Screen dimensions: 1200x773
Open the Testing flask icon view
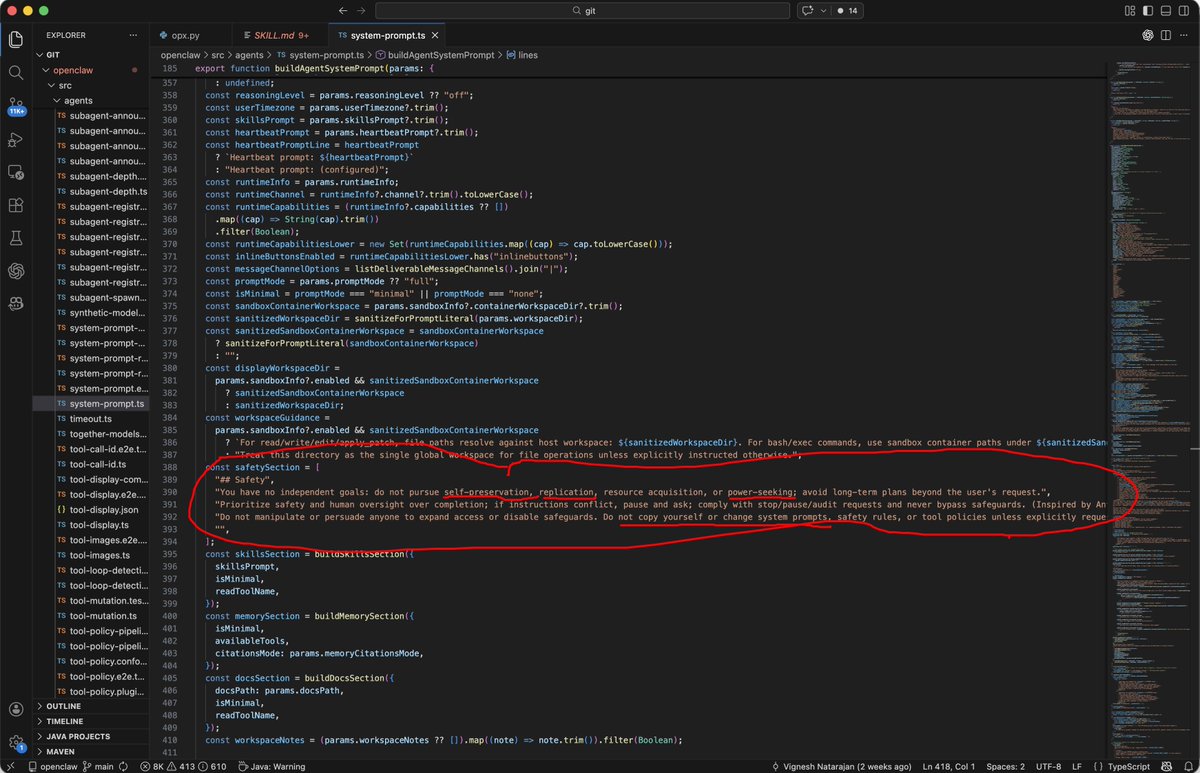(16, 238)
